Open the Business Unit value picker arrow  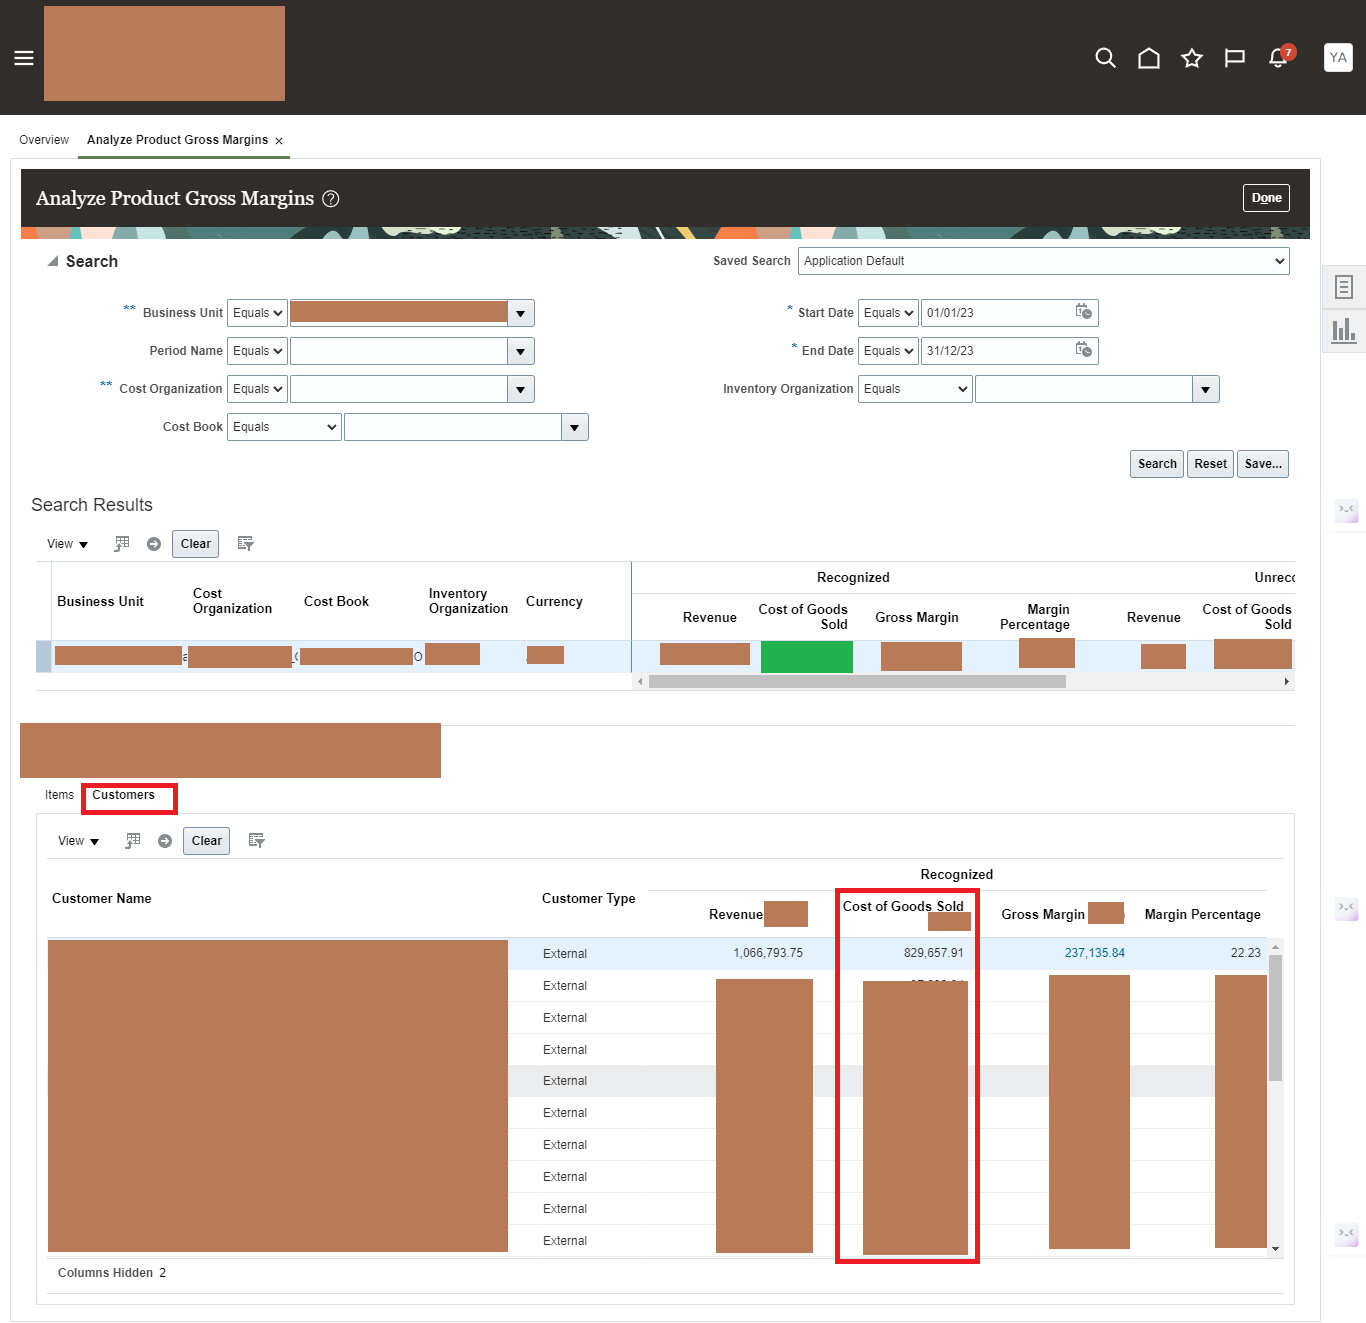click(520, 312)
